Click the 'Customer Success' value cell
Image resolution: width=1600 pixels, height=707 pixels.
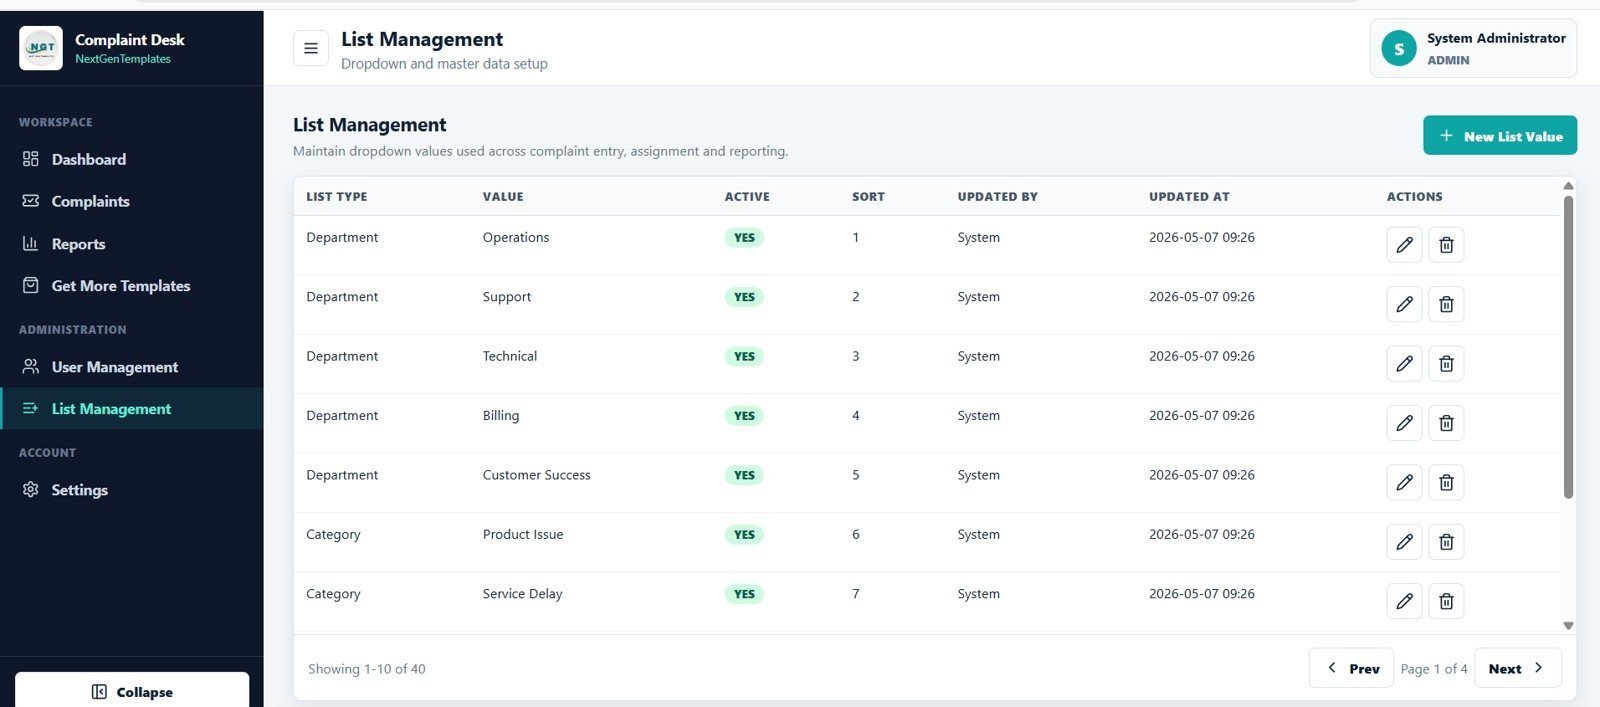pos(536,475)
